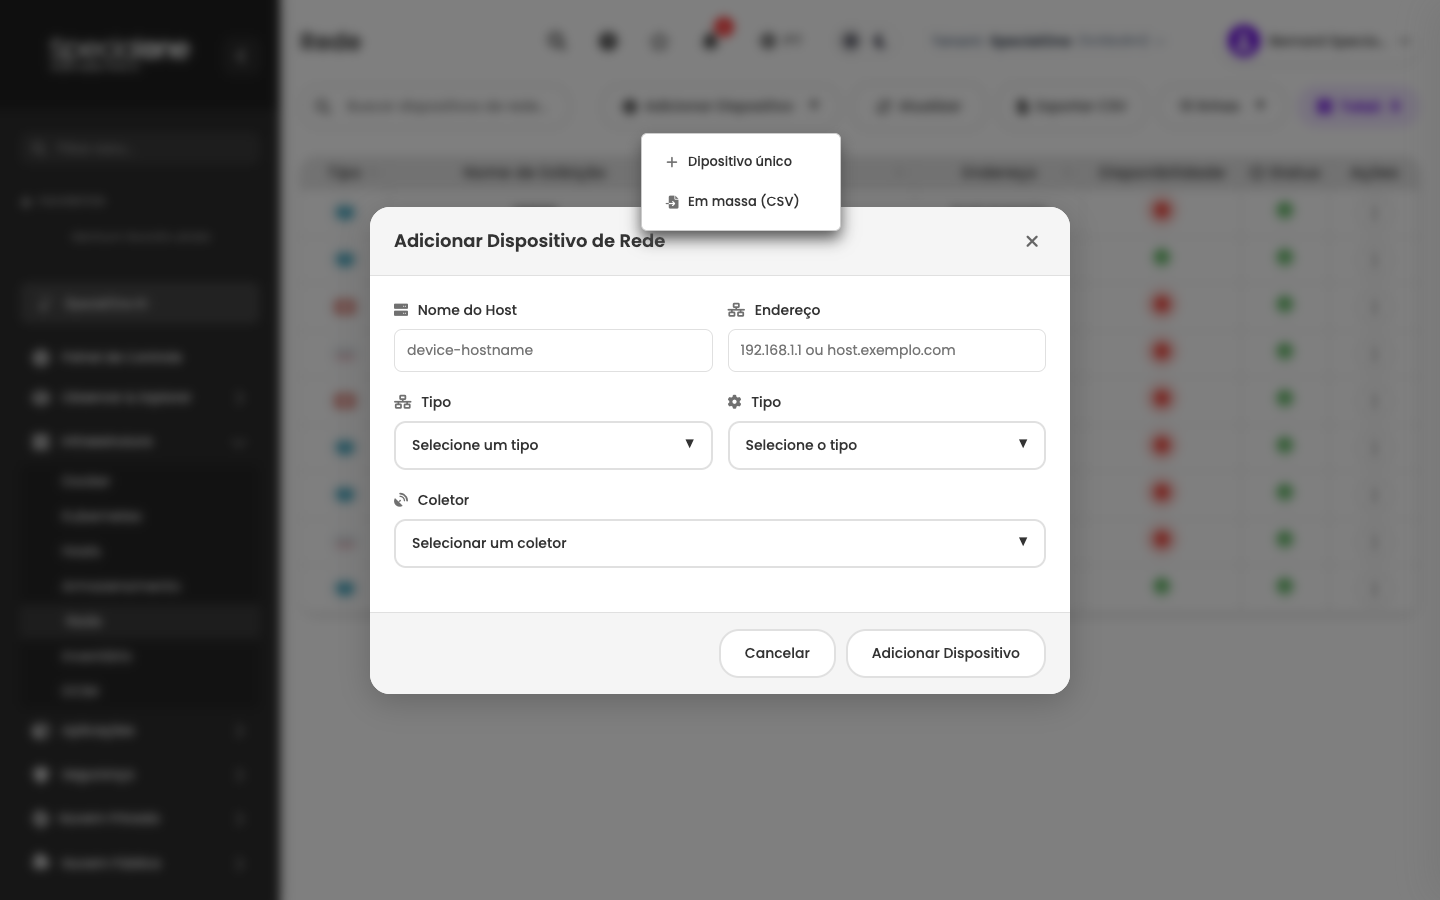Expand the Selecione o tipo combo box

point(887,445)
